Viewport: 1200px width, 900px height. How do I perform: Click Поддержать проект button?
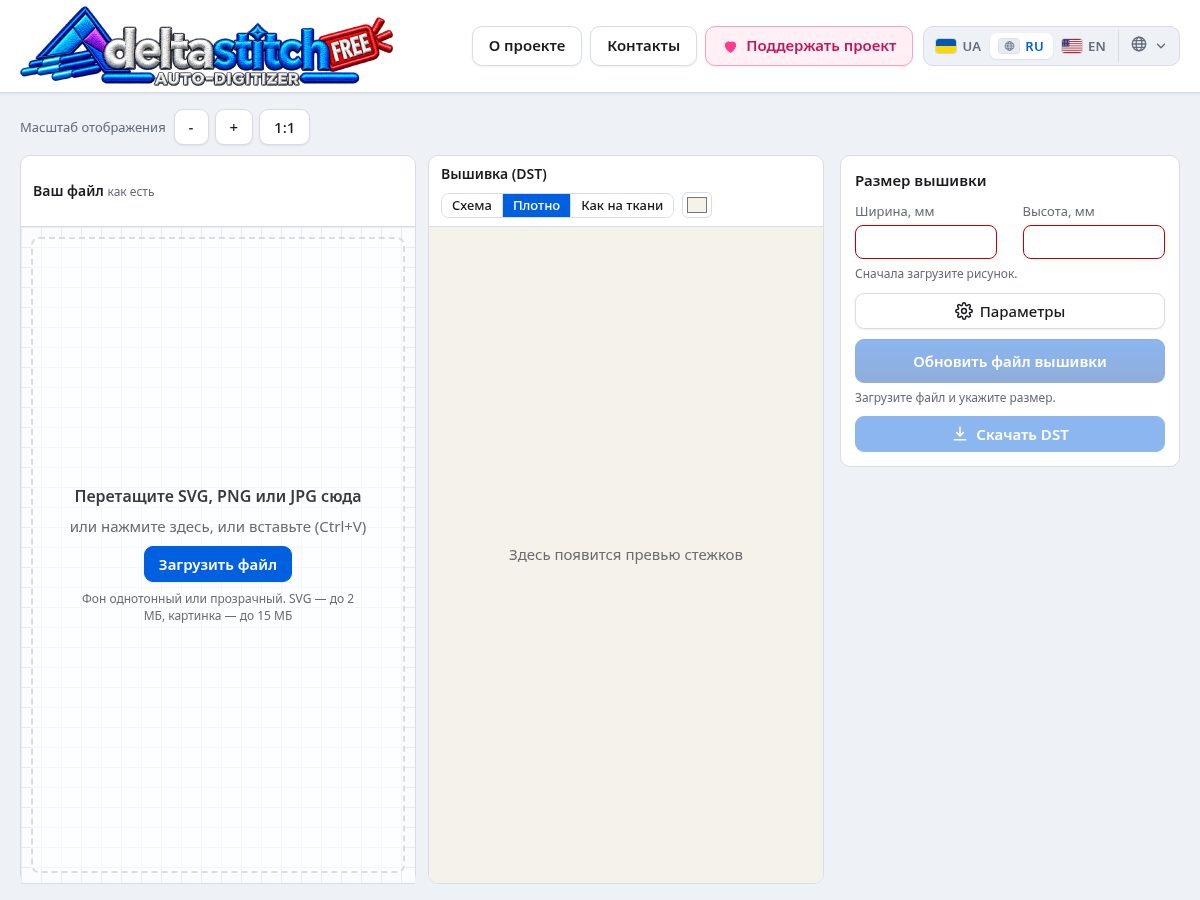809,46
